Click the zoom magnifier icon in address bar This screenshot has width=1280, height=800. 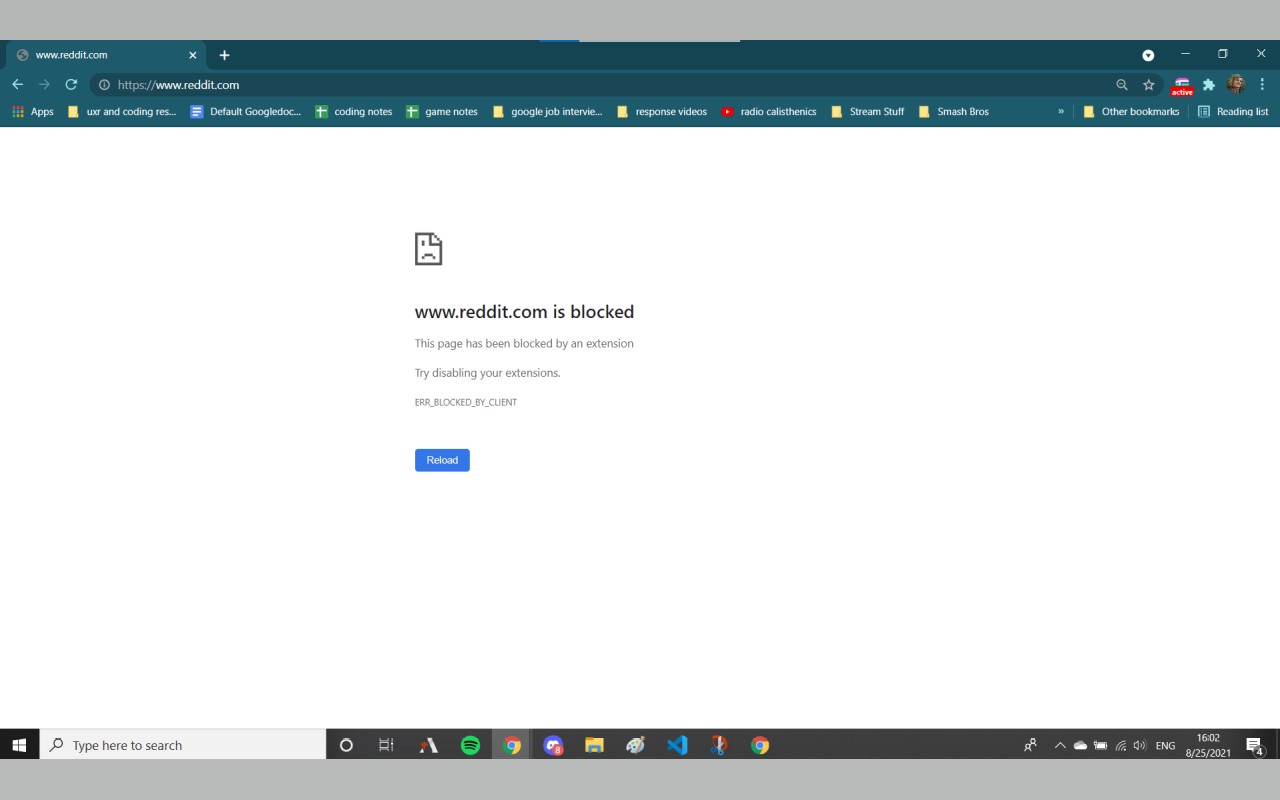[1122, 85]
